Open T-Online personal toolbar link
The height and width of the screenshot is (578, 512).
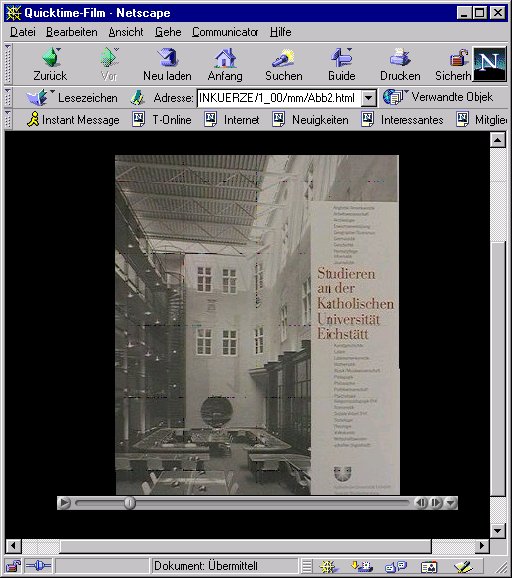pyautogui.click(x=161, y=119)
